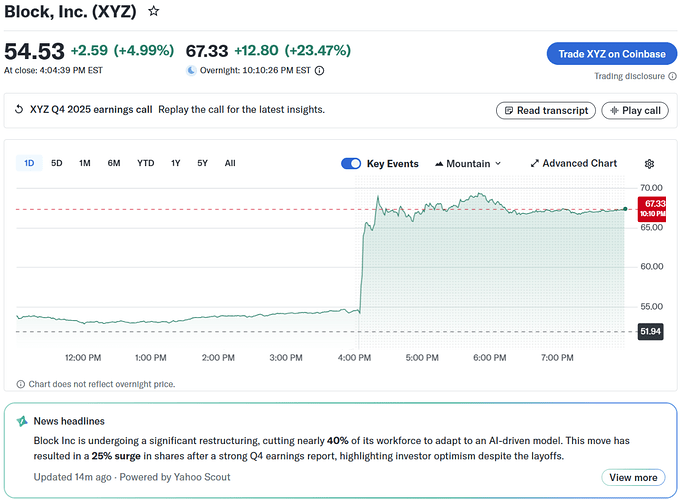Start the Play call button

tap(635, 111)
